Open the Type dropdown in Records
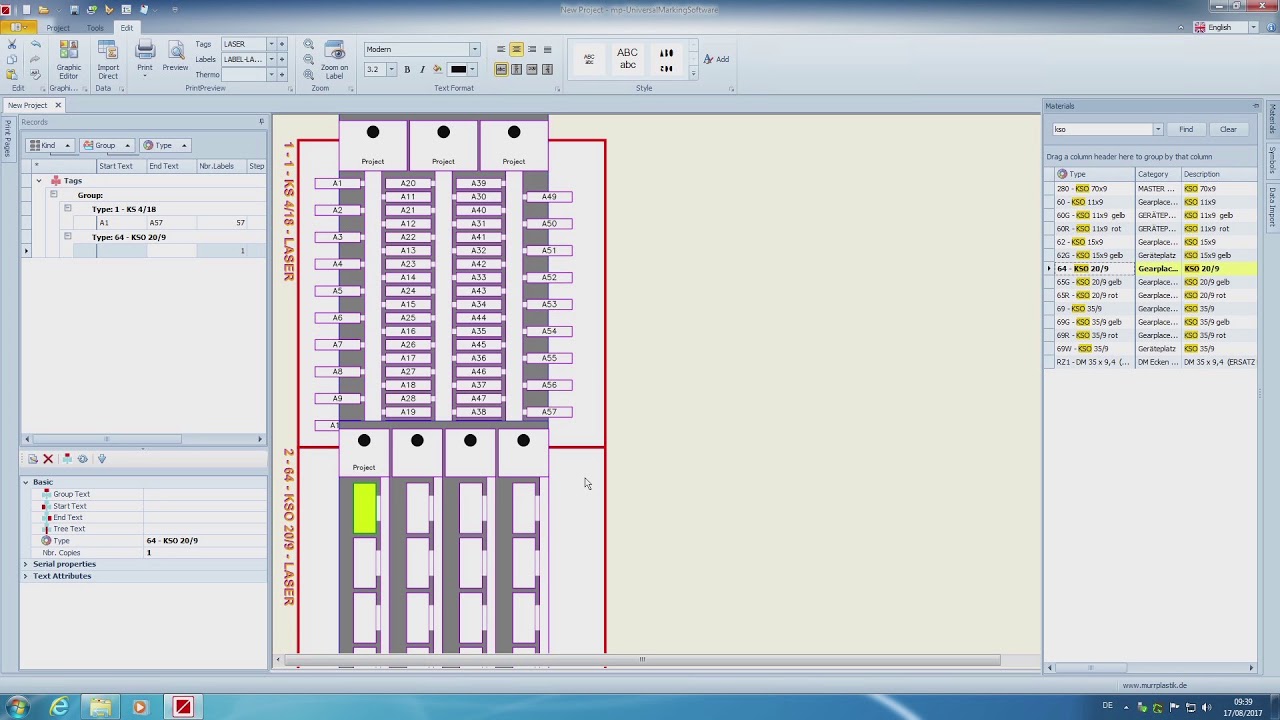The width and height of the screenshot is (1280, 720). pos(165,145)
